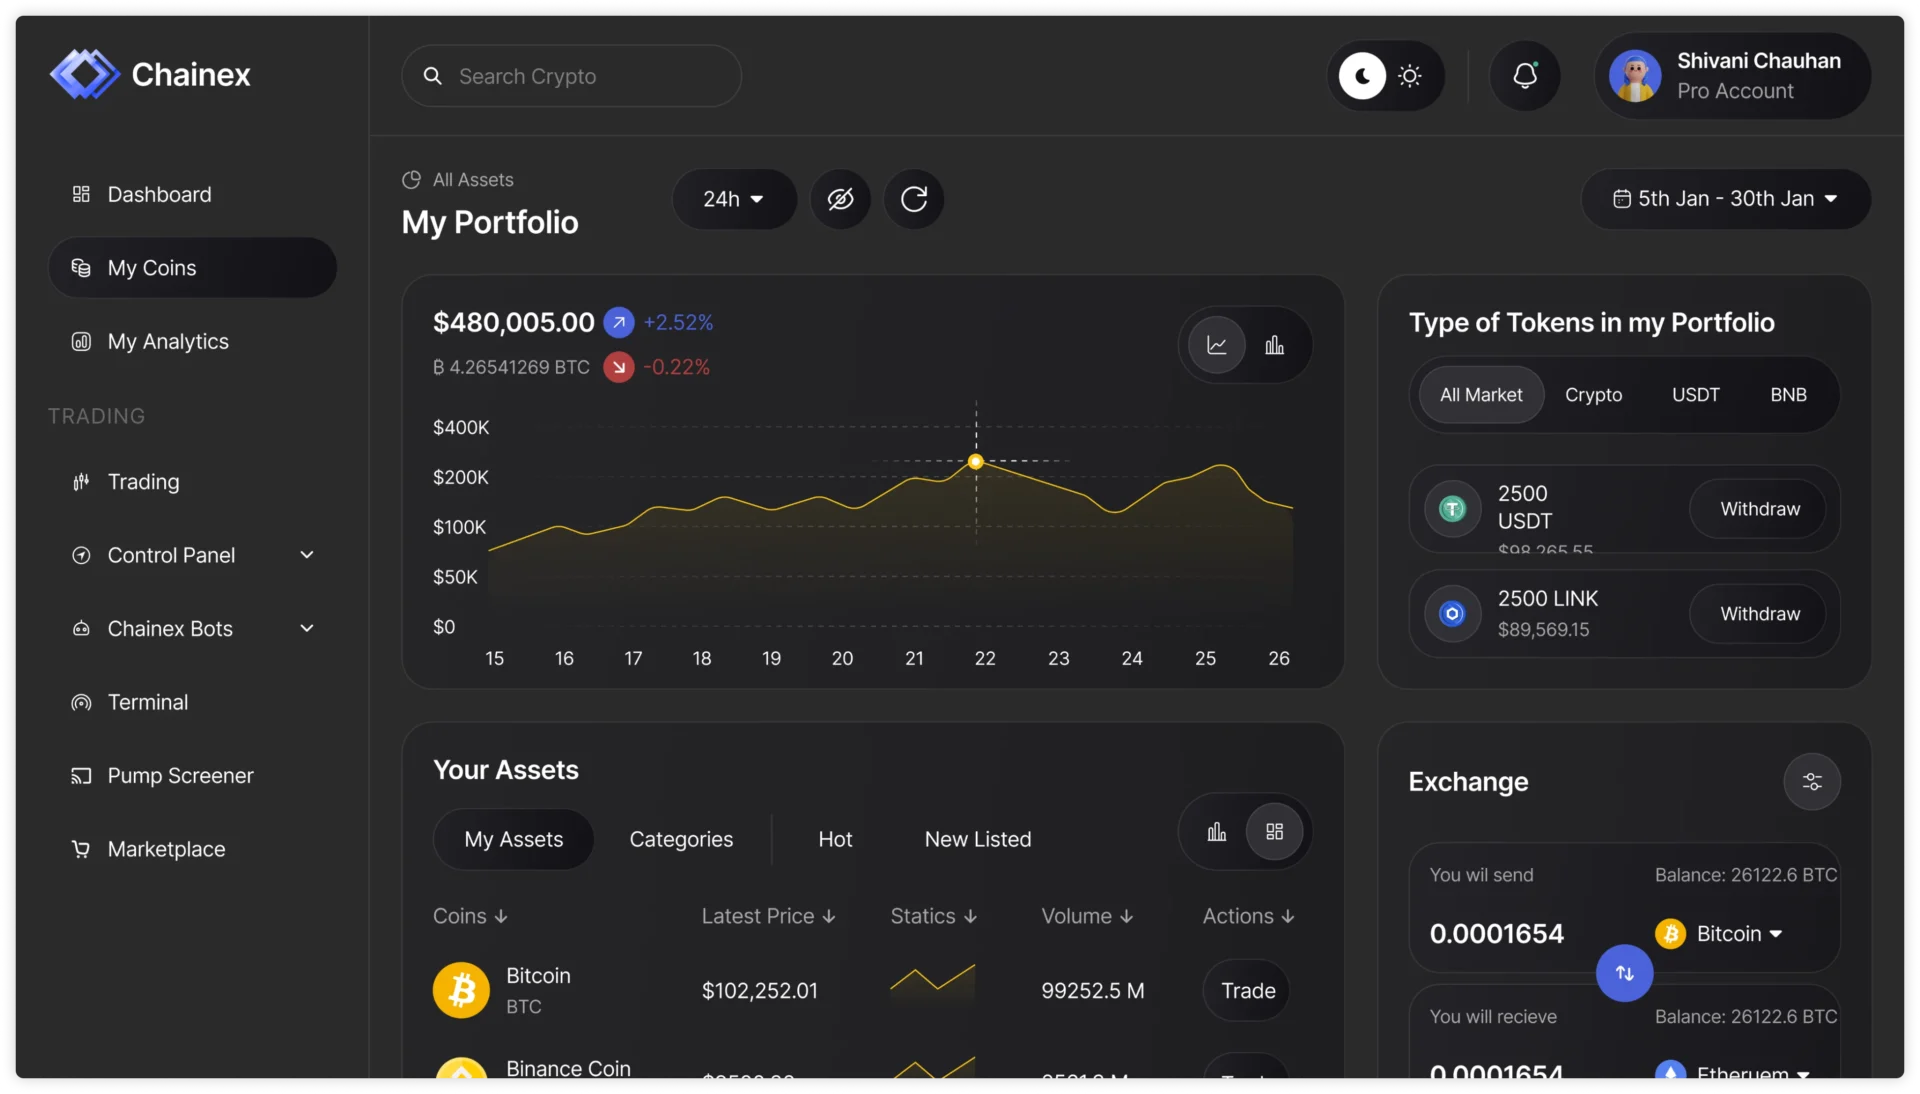Image resolution: width=1920 pixels, height=1094 pixels.
Task: Click the swap-direction arrows in Exchange panel
Action: click(x=1623, y=973)
